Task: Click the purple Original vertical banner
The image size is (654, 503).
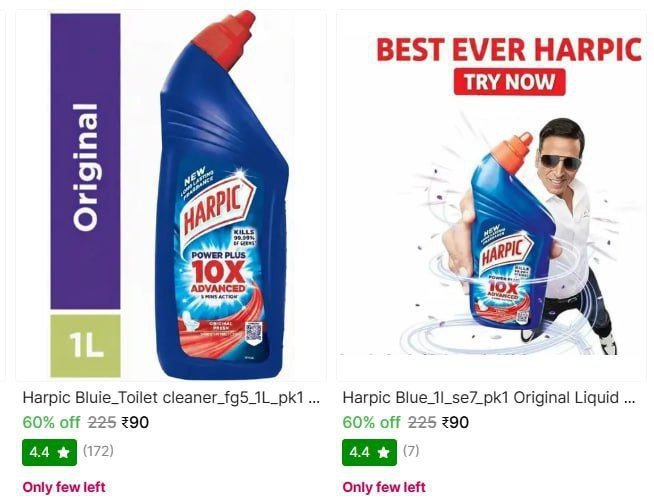Action: (86, 161)
